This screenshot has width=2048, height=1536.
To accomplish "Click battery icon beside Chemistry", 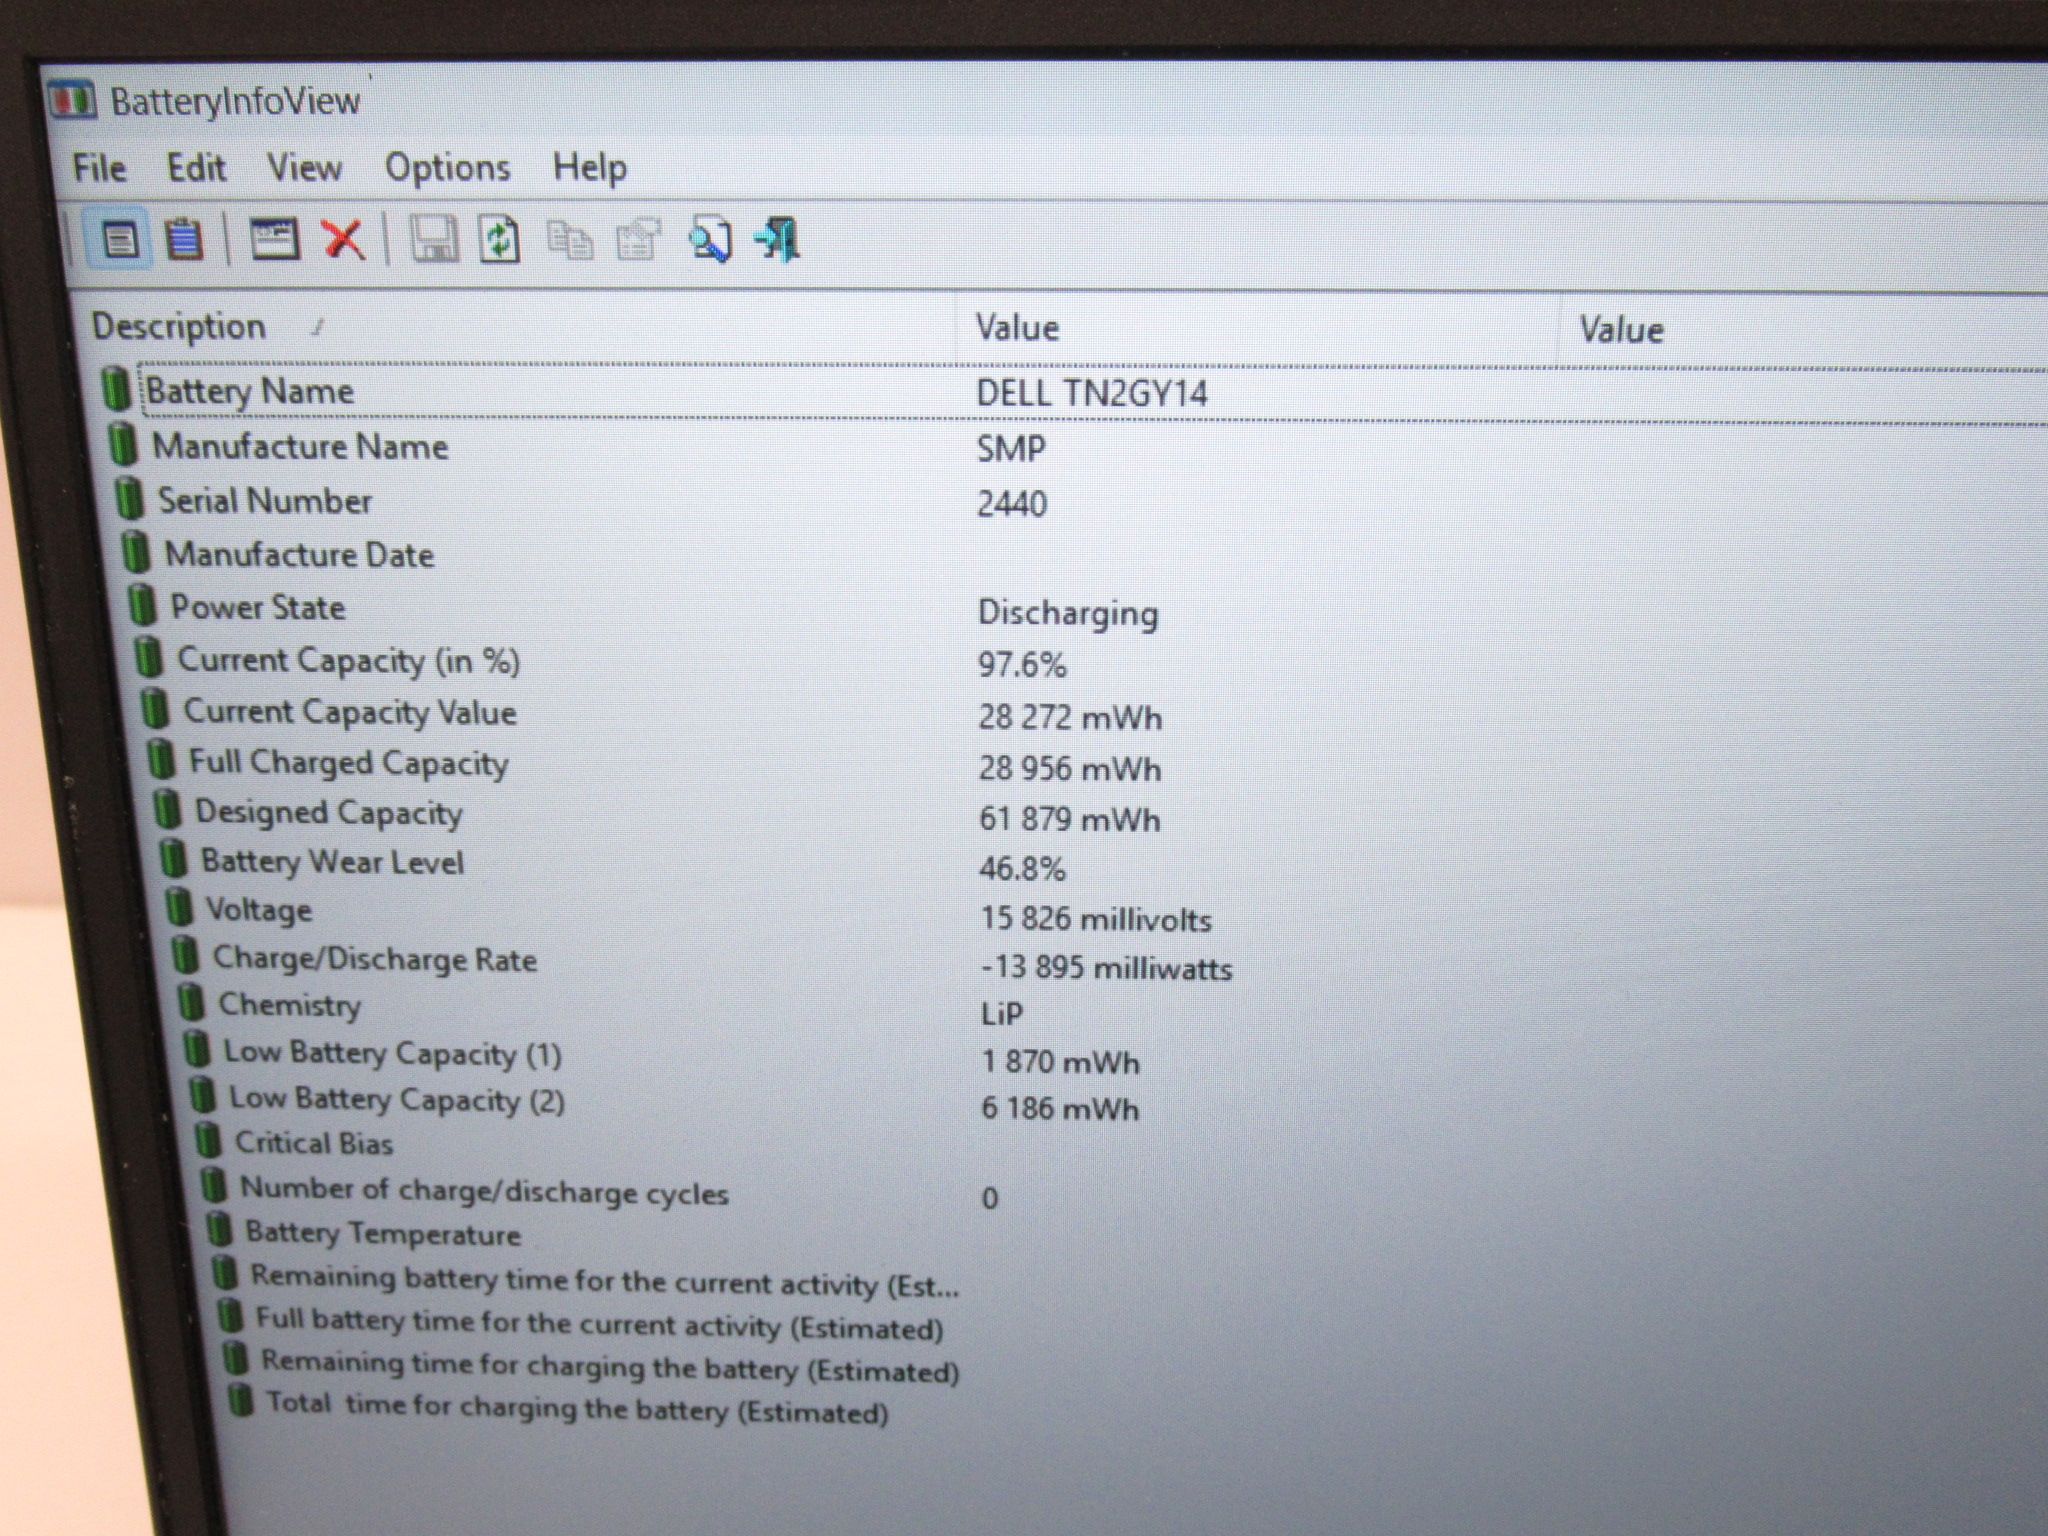I will pos(190,1002).
